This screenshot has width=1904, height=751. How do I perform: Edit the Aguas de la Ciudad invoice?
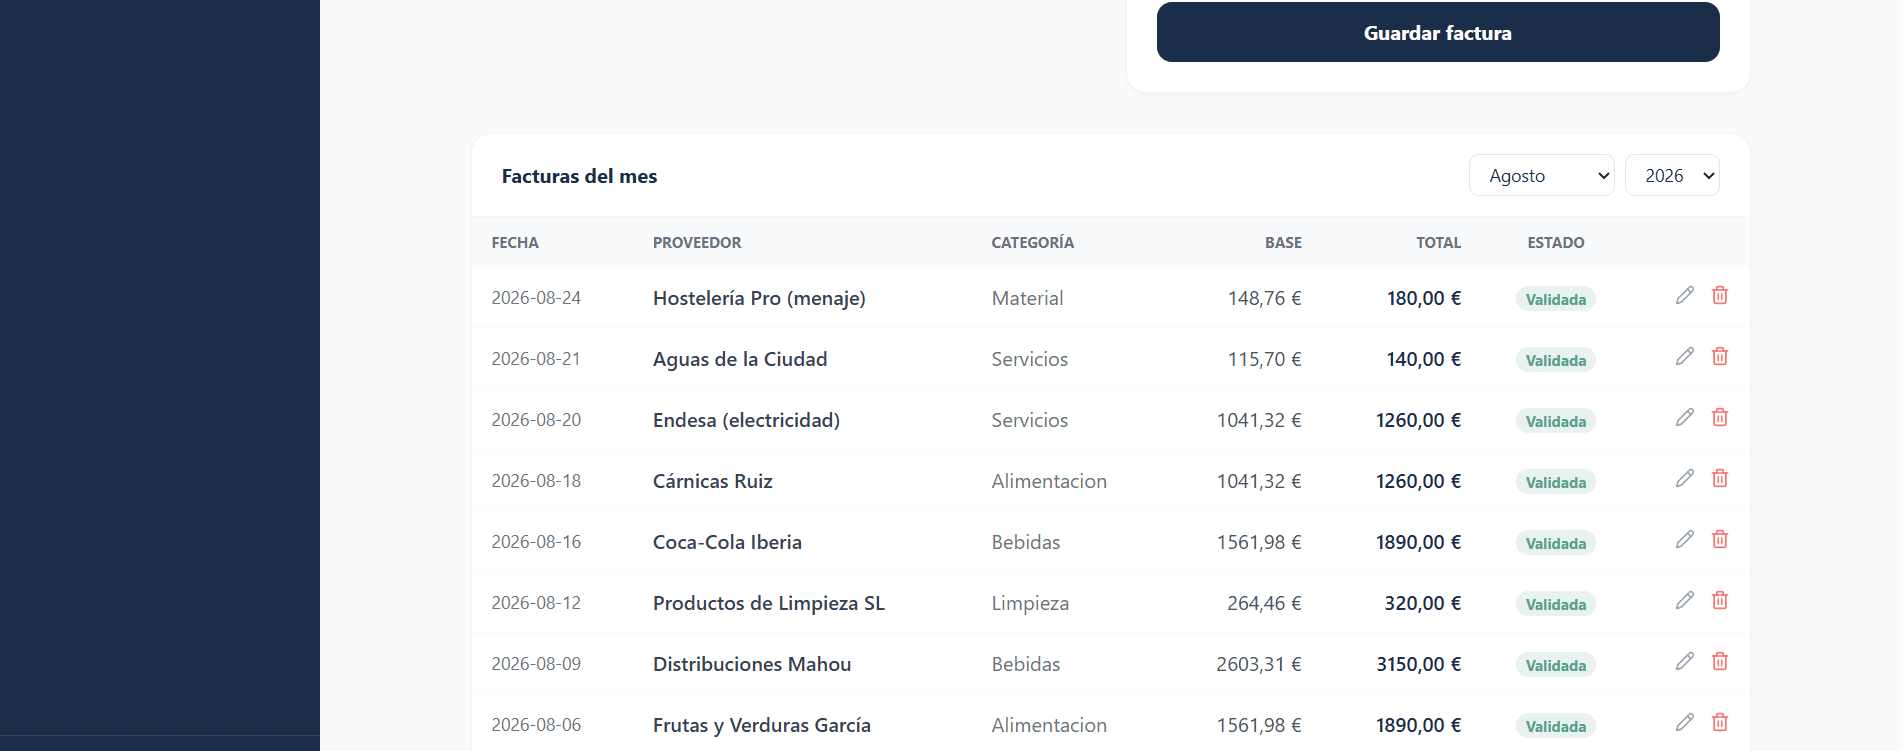pyautogui.click(x=1685, y=356)
